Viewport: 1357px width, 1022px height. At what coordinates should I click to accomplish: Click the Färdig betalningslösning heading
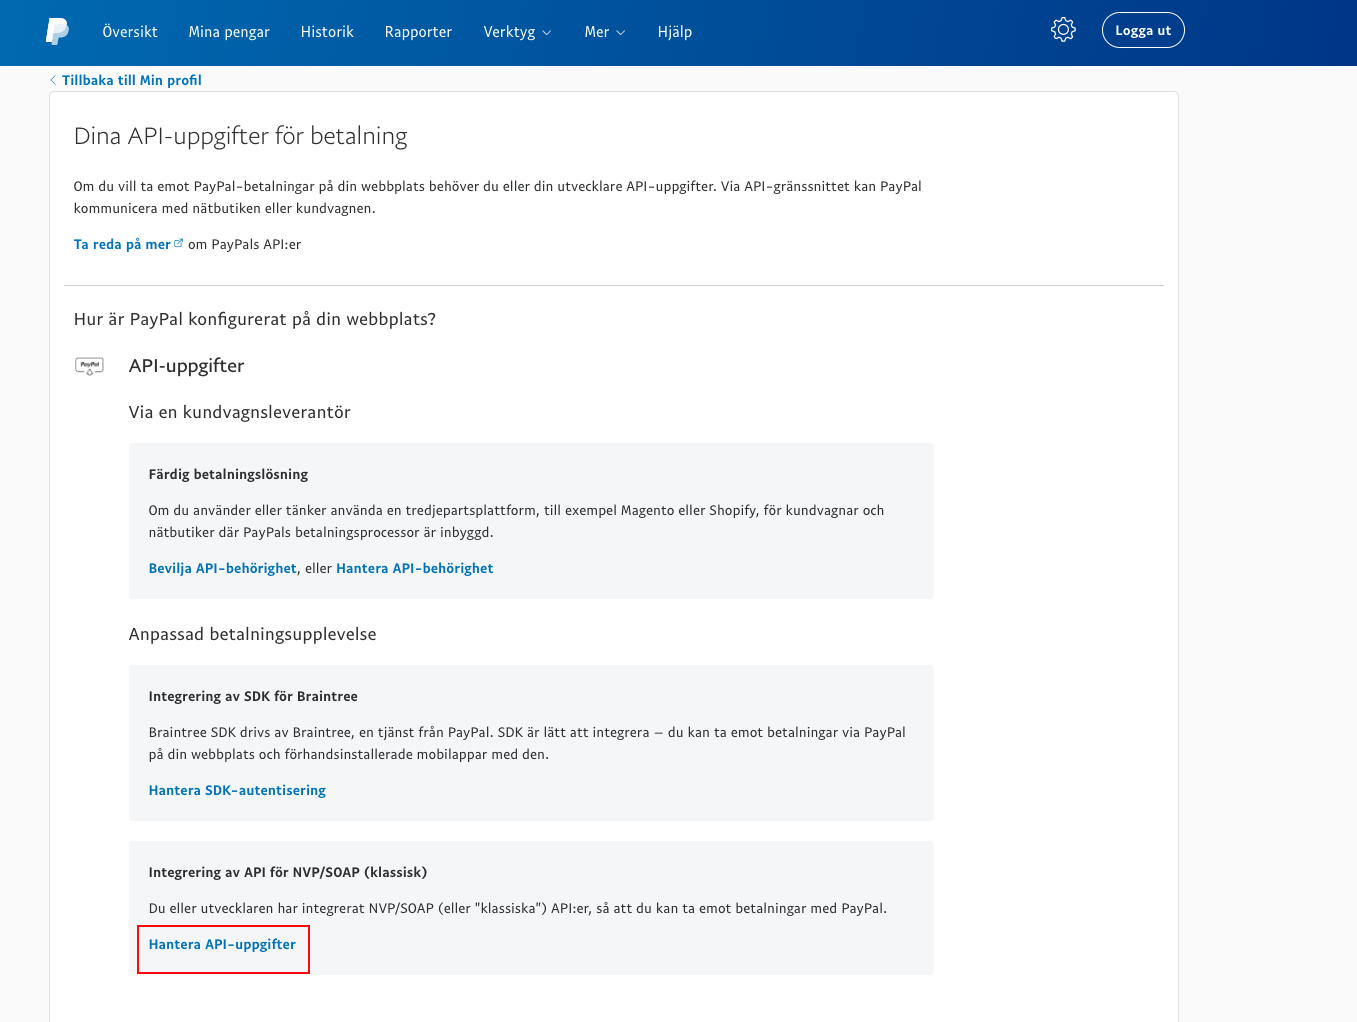coord(228,474)
